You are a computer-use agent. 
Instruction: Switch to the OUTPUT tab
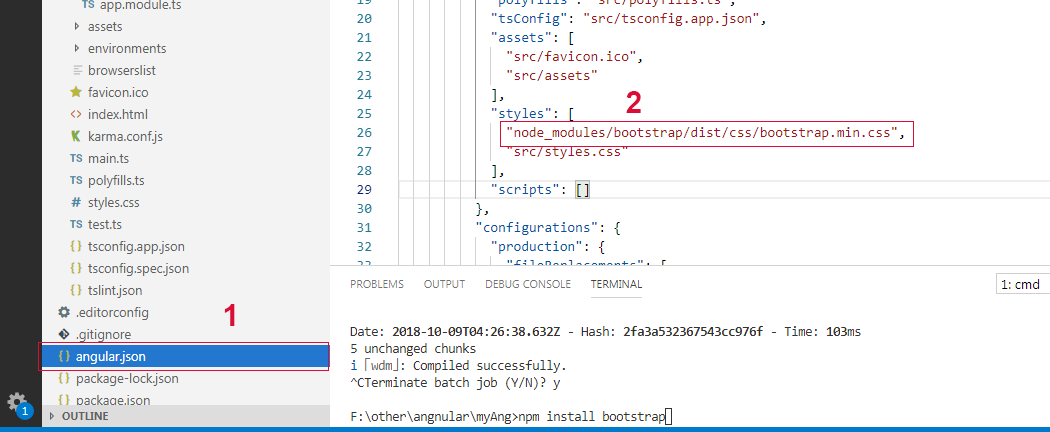445,284
